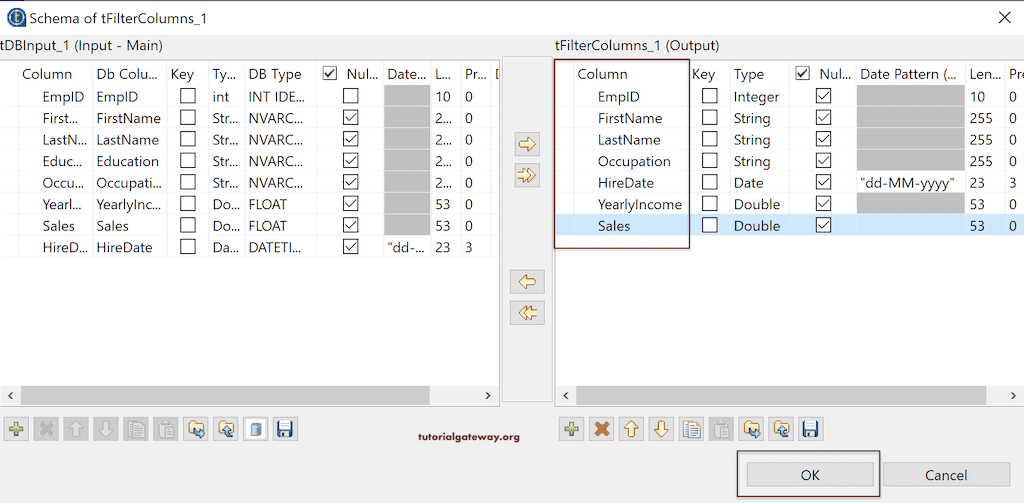
Task: Import output schema from file
Action: 751,429
